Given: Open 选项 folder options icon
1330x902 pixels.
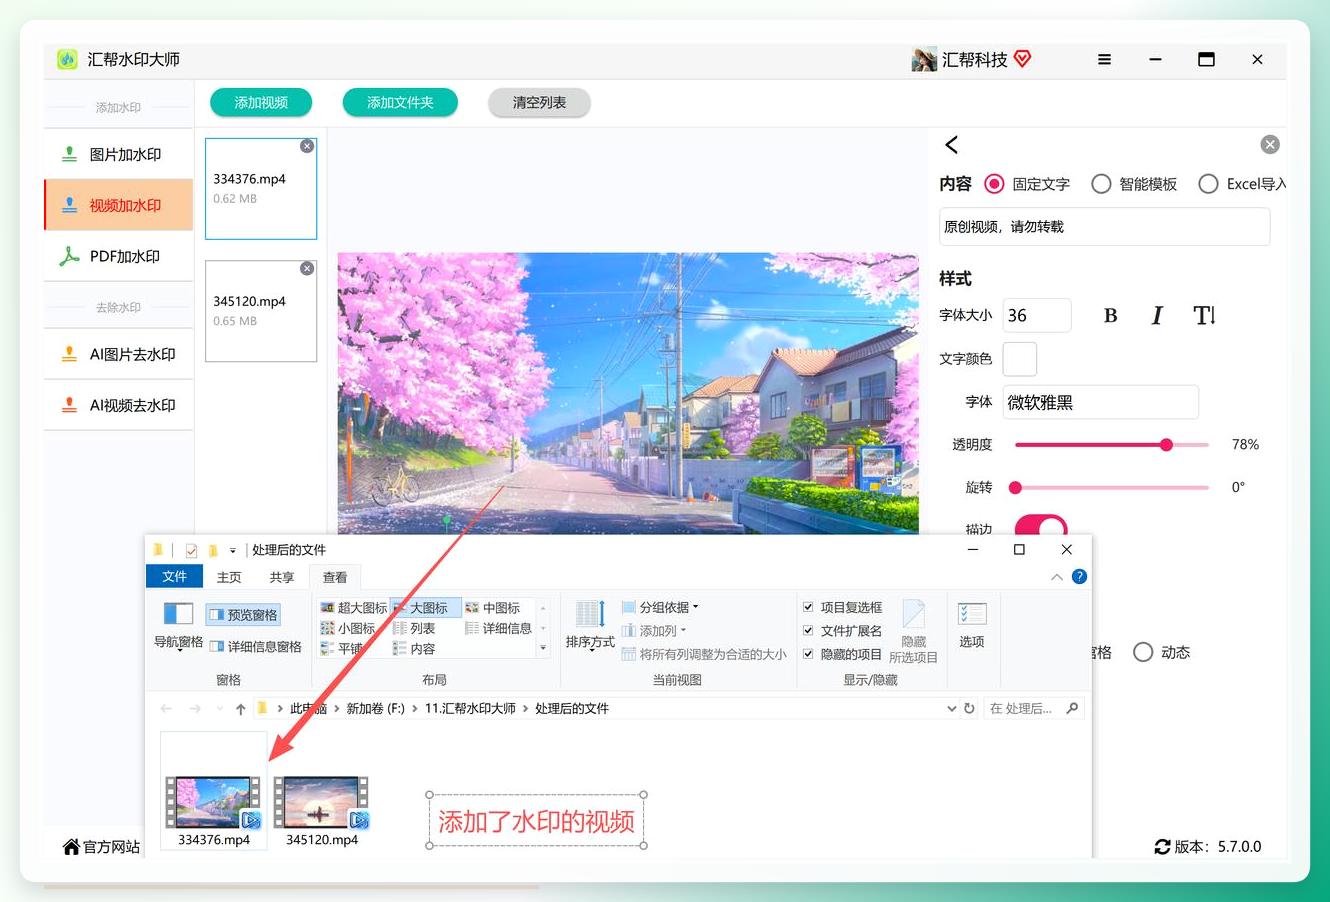Looking at the screenshot, I should point(972,614).
